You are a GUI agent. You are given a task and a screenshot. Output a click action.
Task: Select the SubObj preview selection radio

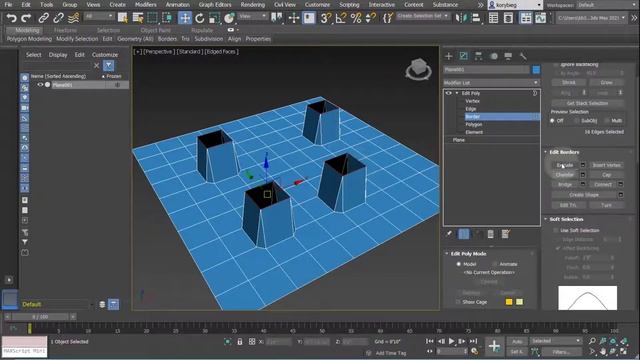576,121
